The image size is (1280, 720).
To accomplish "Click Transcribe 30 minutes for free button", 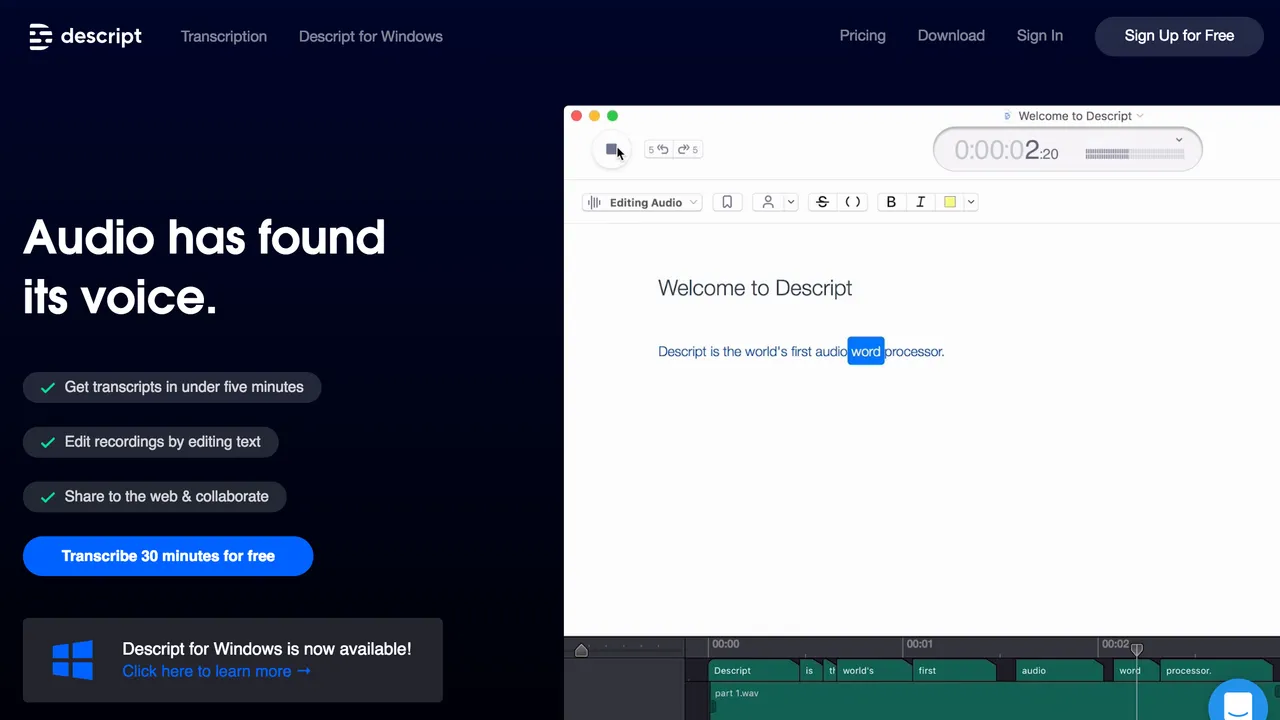I will [x=168, y=556].
